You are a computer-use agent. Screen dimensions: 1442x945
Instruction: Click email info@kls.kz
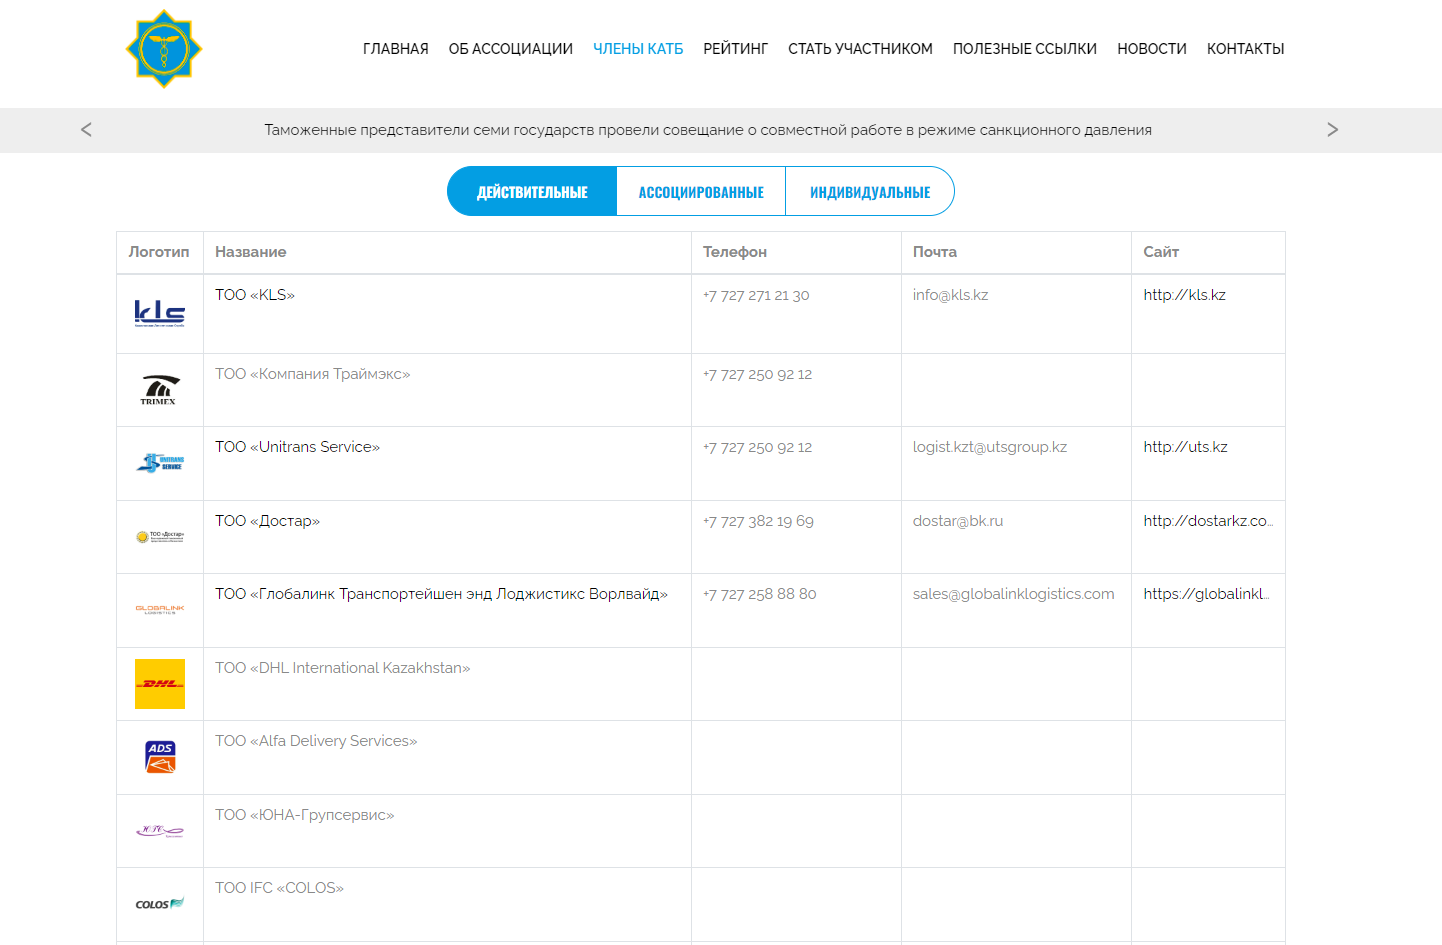[951, 295]
